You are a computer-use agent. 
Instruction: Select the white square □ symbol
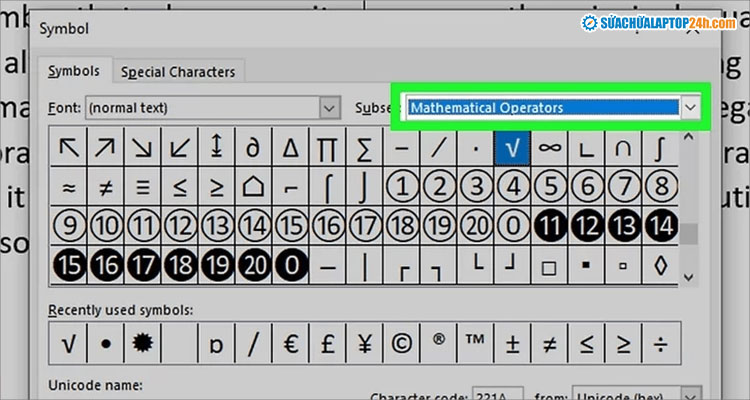[549, 265]
